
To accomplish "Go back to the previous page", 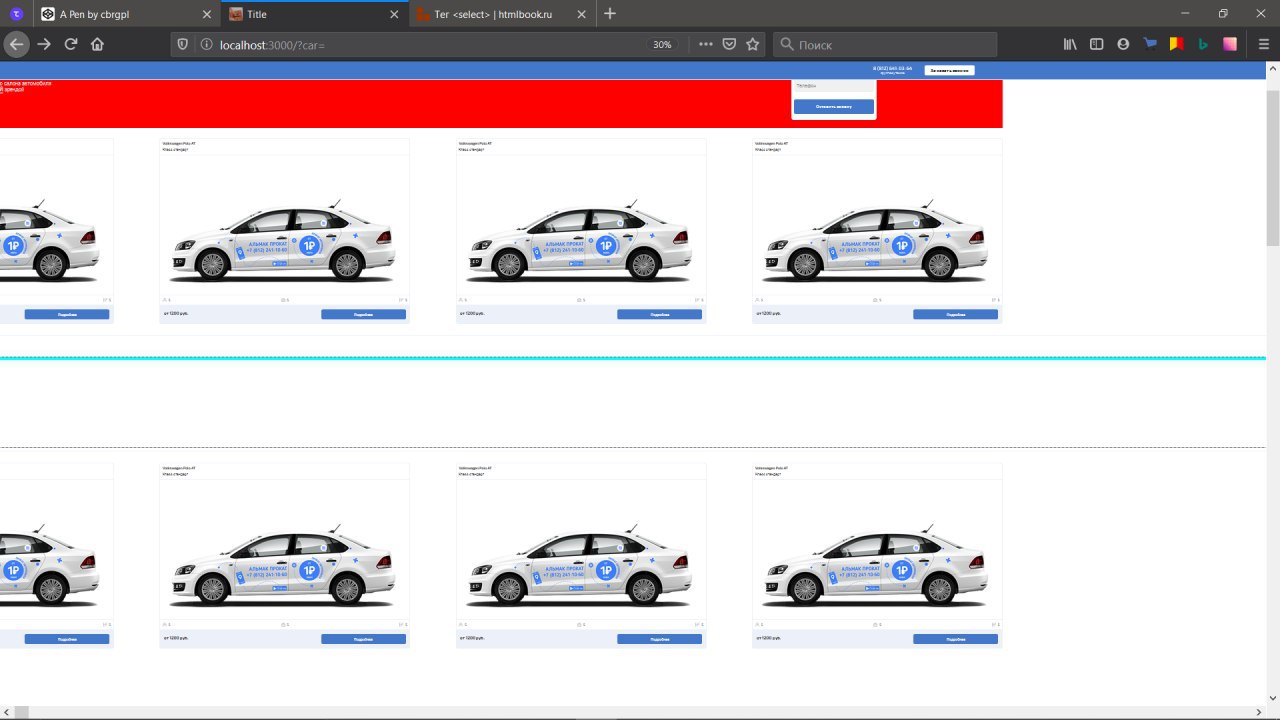I will pyautogui.click(x=16, y=44).
